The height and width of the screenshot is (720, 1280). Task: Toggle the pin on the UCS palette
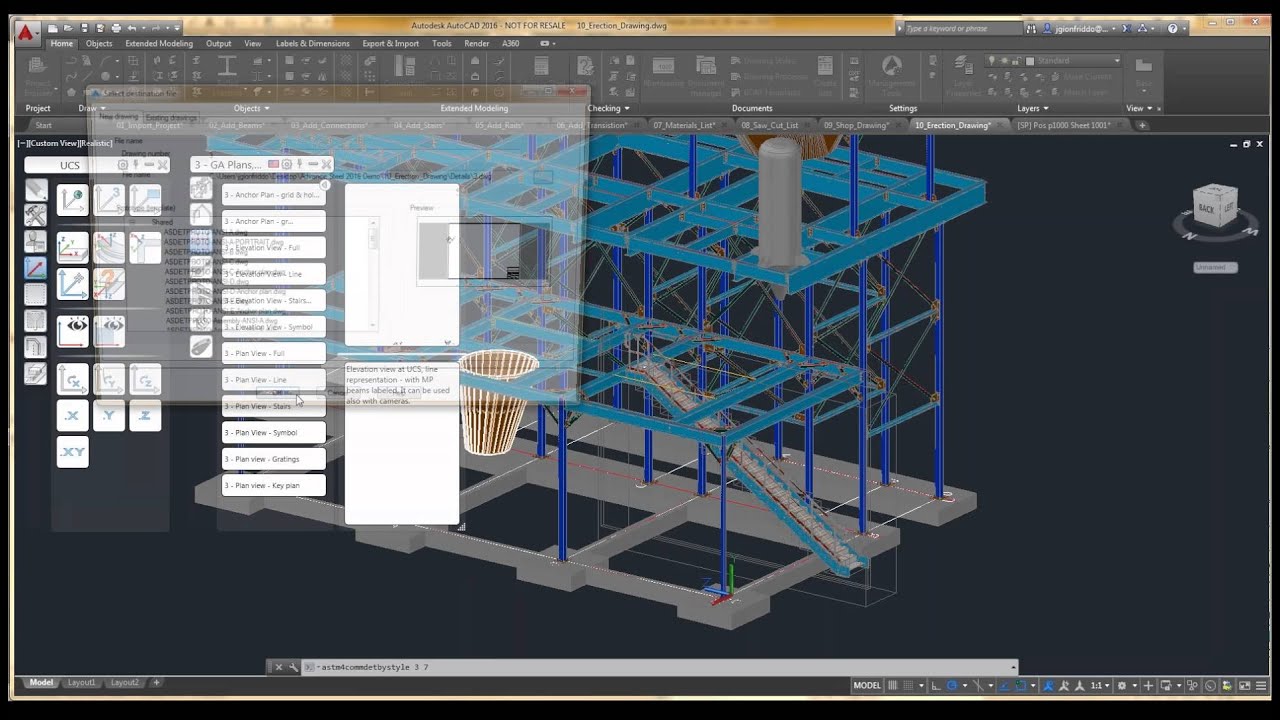136,165
